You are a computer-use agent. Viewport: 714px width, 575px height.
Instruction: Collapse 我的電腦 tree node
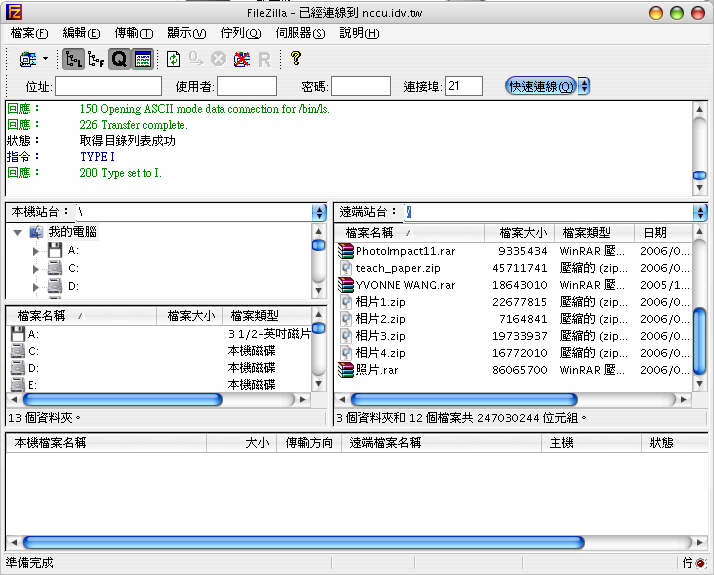point(18,233)
